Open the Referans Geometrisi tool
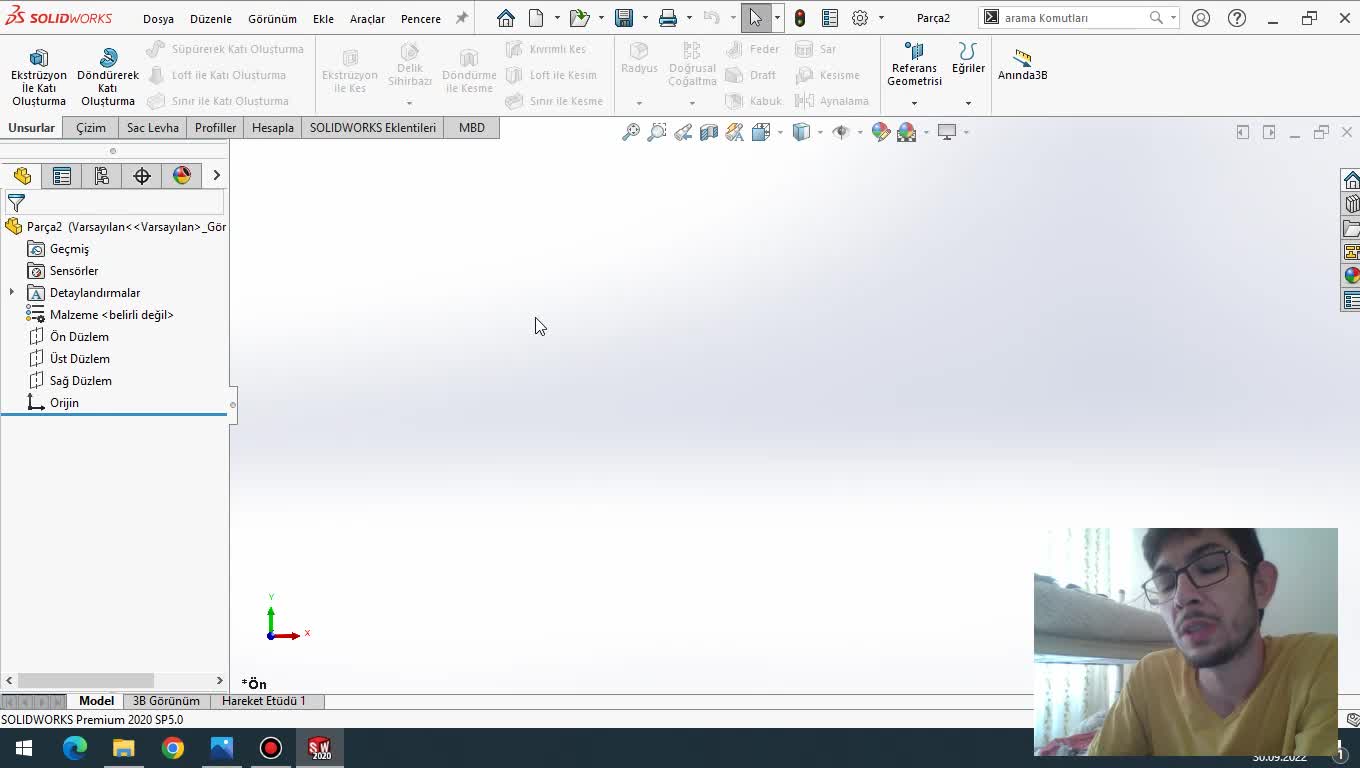Image resolution: width=1360 pixels, height=768 pixels. point(914,64)
